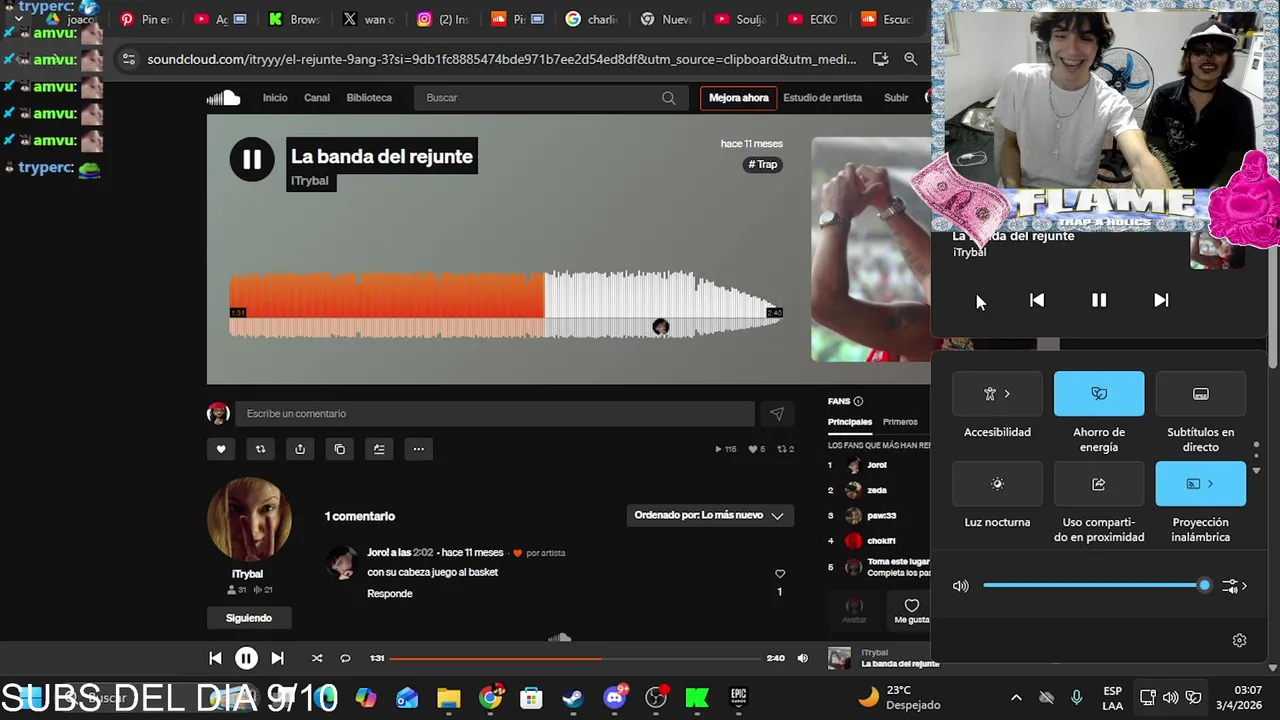The width and height of the screenshot is (1280, 720).
Task: Open the iTrybal artist link under track title
Action: (310, 181)
